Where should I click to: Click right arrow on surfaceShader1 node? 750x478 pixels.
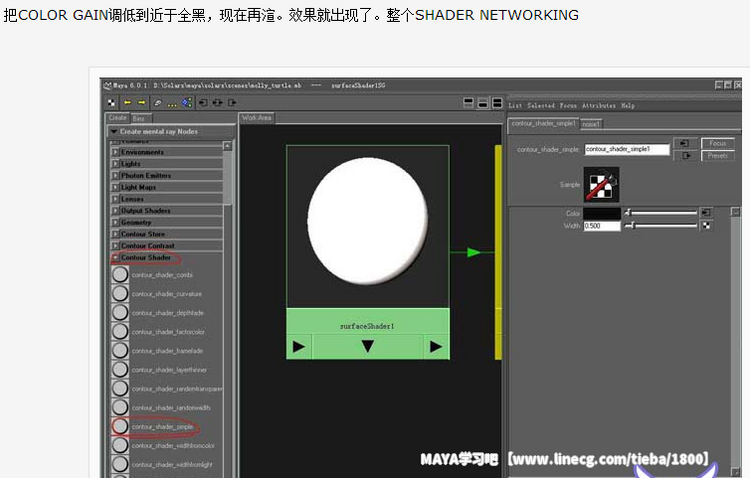click(436, 346)
